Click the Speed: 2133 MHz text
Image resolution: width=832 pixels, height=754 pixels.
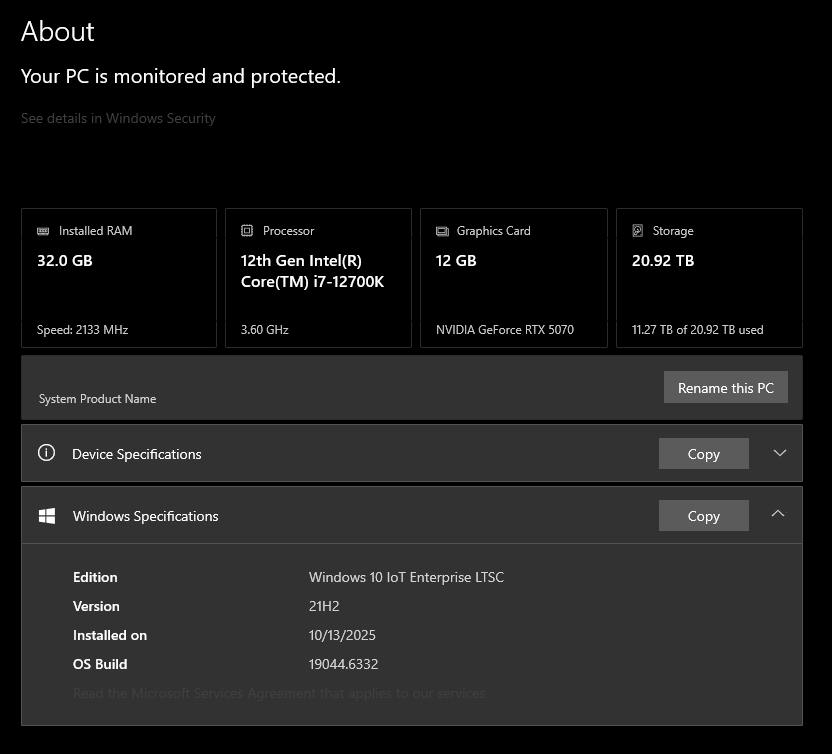82,330
